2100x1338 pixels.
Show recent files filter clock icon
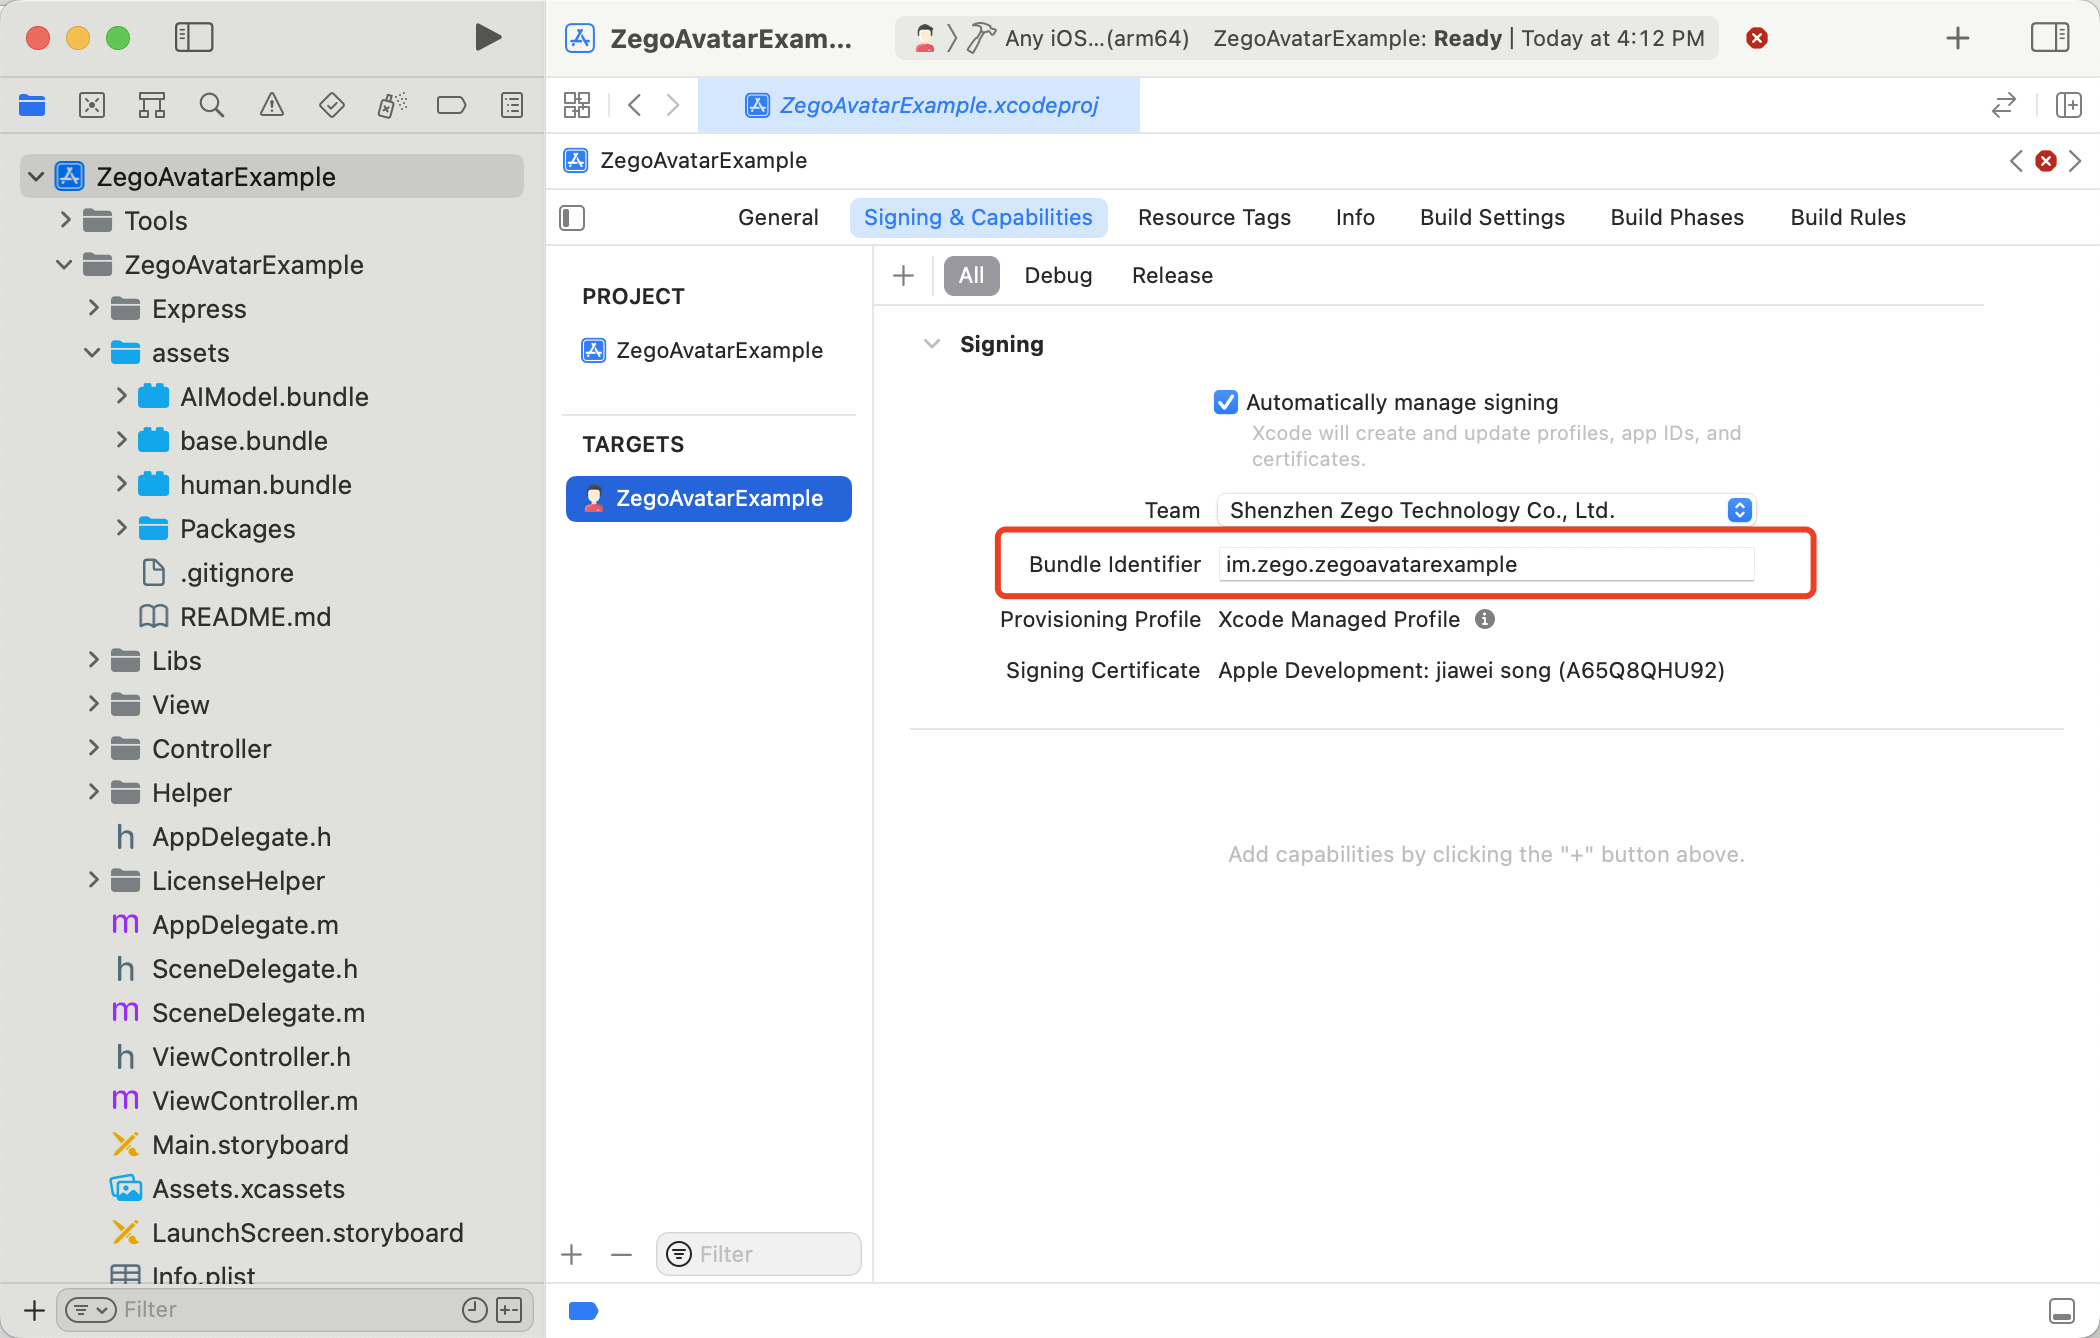[x=474, y=1310]
